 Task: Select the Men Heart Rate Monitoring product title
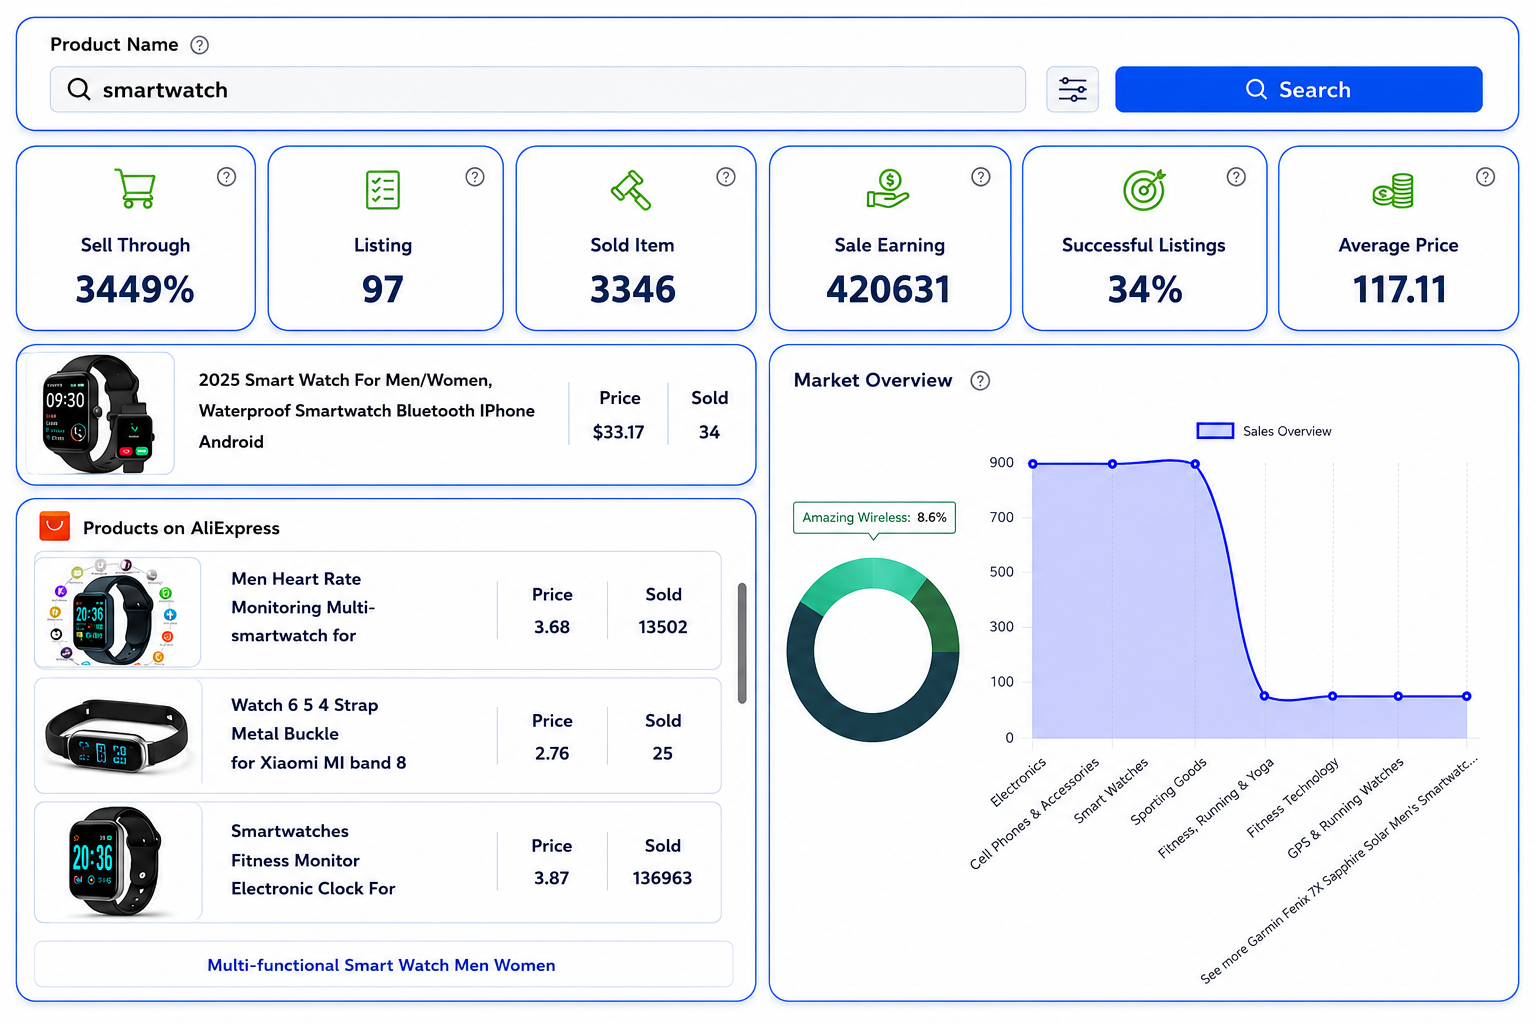pos(303,607)
